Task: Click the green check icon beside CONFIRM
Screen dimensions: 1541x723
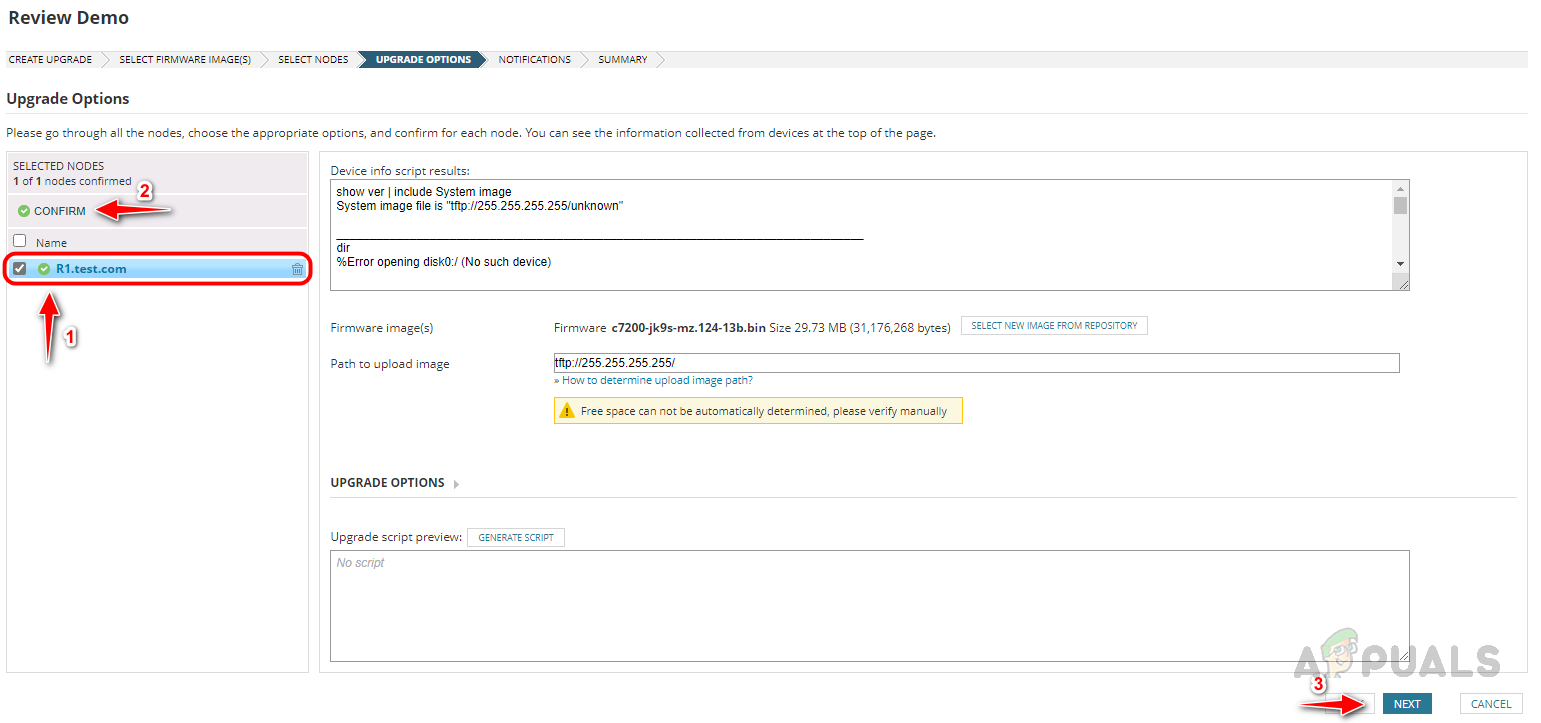Action: coord(24,211)
